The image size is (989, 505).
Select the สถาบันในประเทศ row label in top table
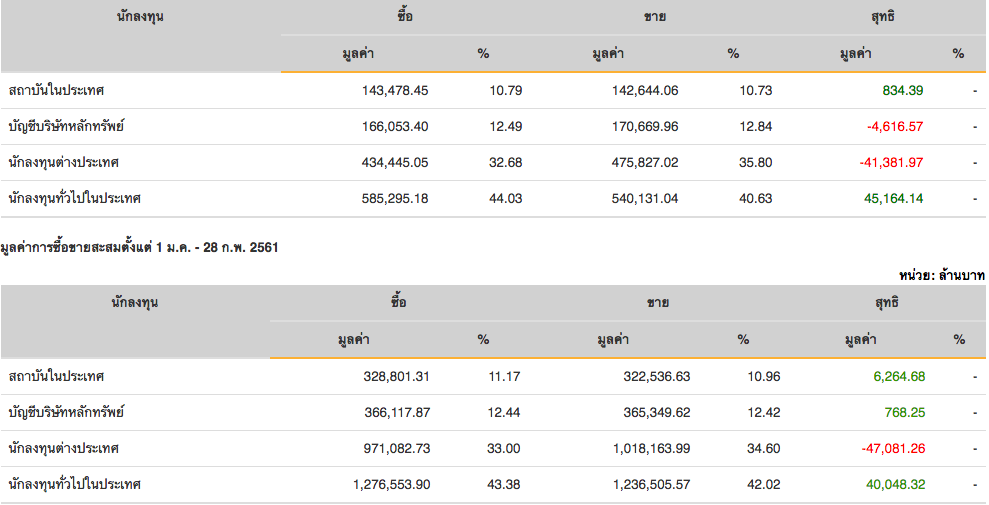coord(56,91)
